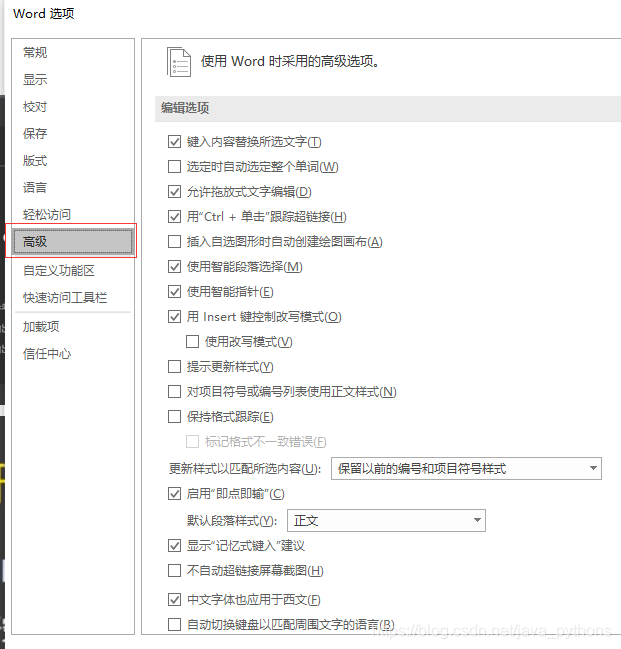Go to the 保存 options
621x649 pixels.
(35, 133)
